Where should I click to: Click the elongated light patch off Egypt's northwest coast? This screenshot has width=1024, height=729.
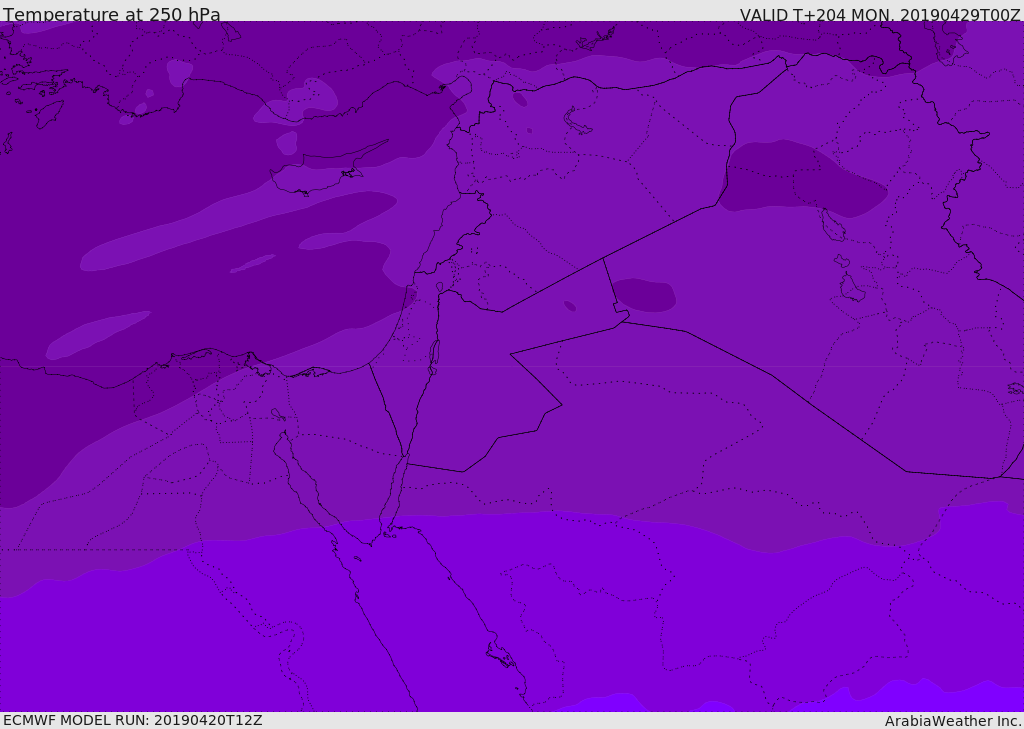tap(98, 335)
